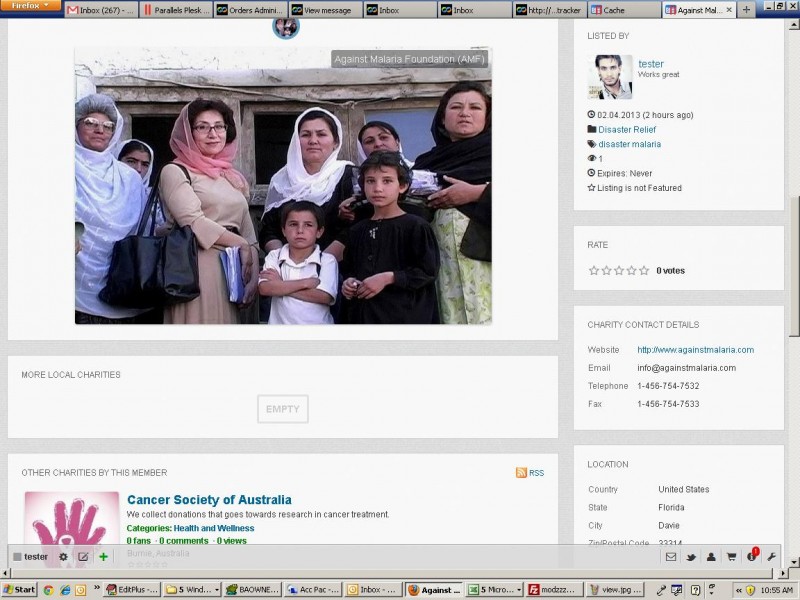Click the small circular avatar above the photo
800x600 pixels.
click(286, 27)
